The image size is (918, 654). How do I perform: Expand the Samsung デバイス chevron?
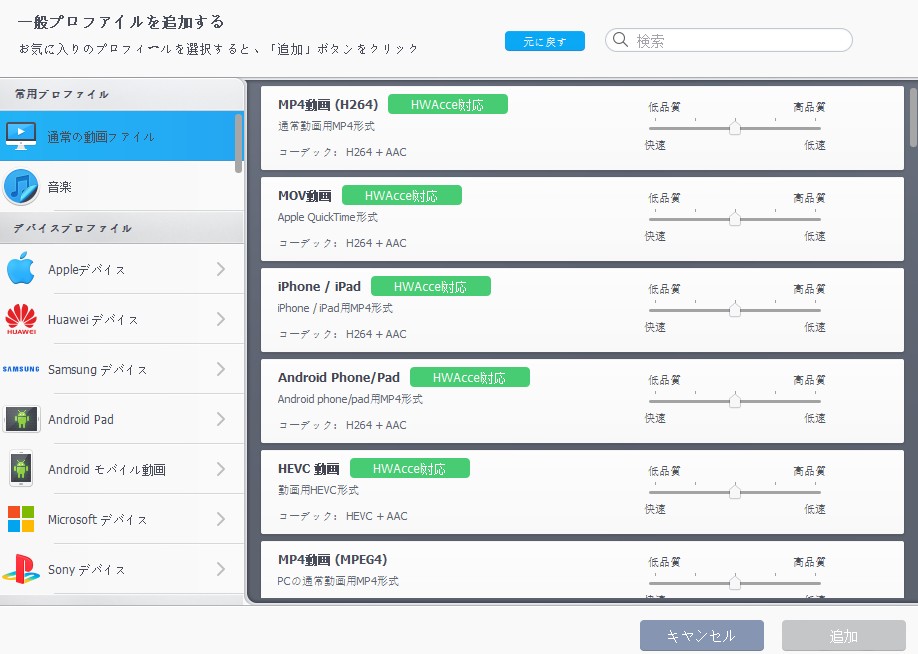[221, 369]
